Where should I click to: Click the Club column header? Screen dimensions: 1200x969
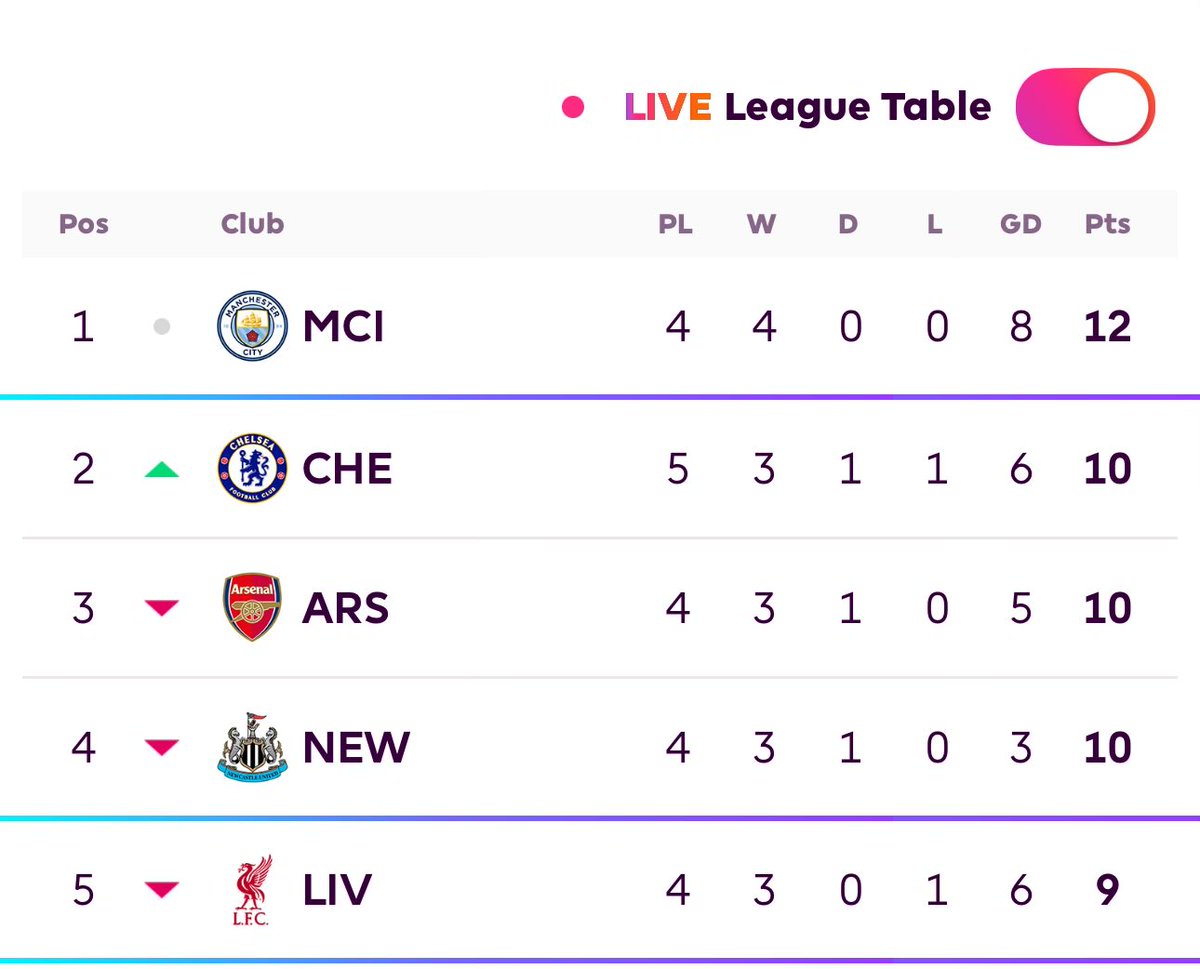252,223
